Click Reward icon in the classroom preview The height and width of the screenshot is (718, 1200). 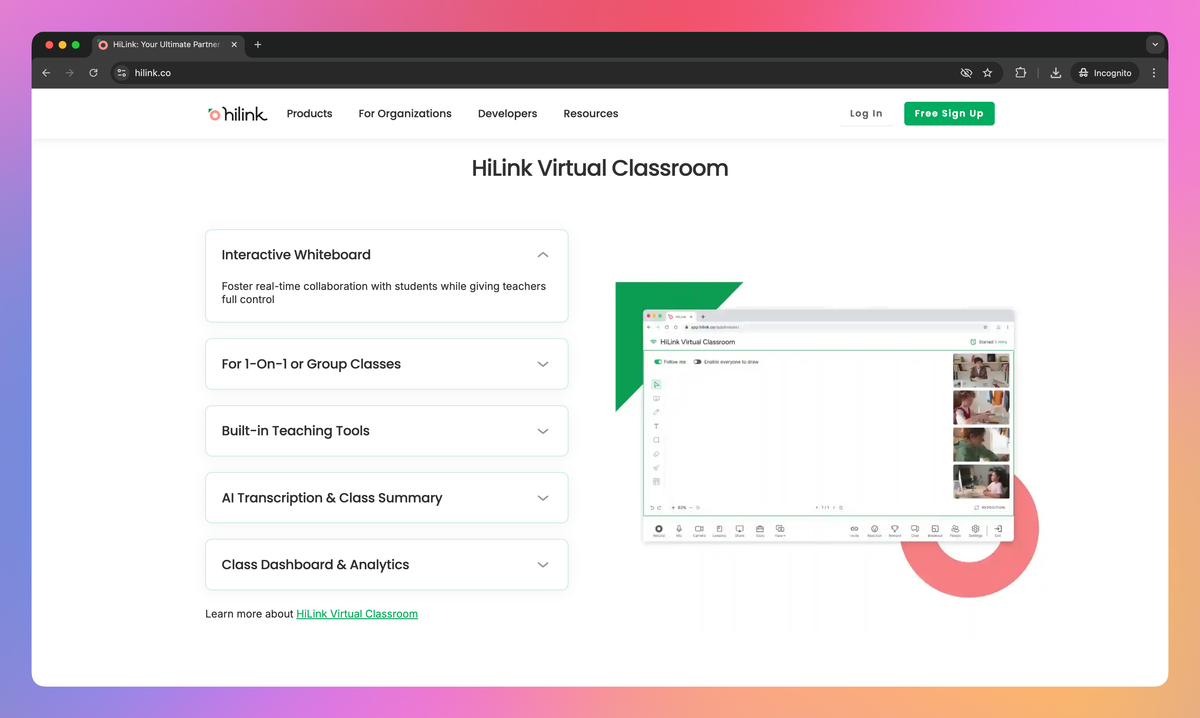(x=895, y=530)
